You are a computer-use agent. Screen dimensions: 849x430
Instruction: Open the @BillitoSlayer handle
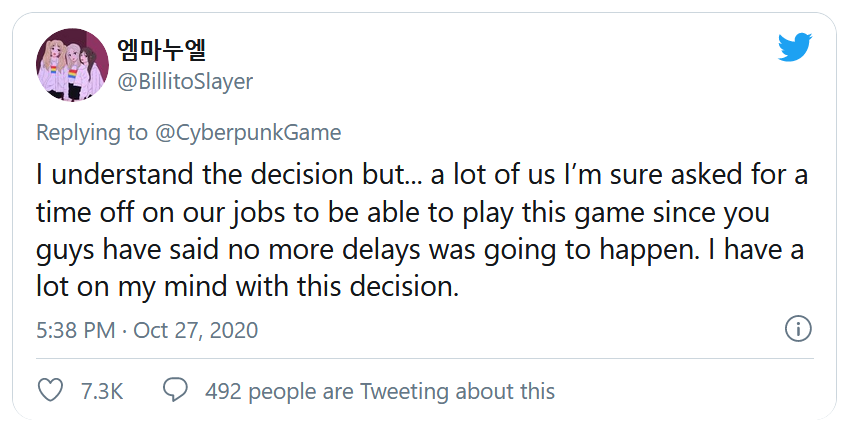185,82
